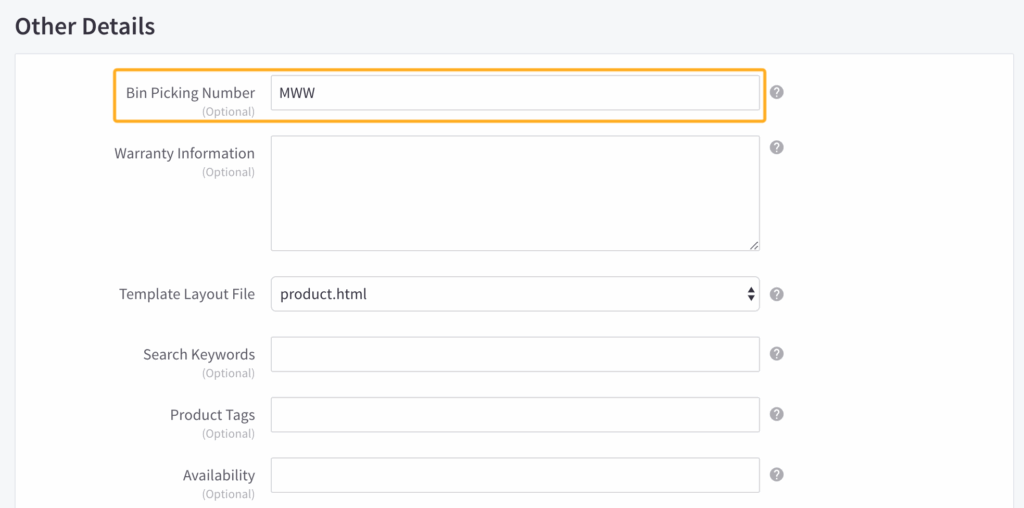
Task: Show help for Template Layout File
Action: [776, 294]
